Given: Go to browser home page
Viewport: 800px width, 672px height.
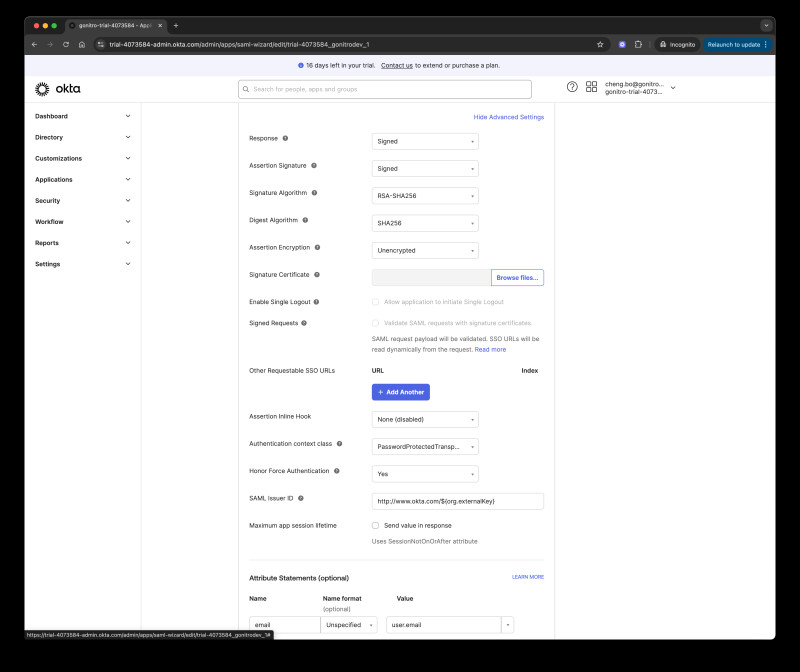Looking at the screenshot, I should [x=82, y=44].
